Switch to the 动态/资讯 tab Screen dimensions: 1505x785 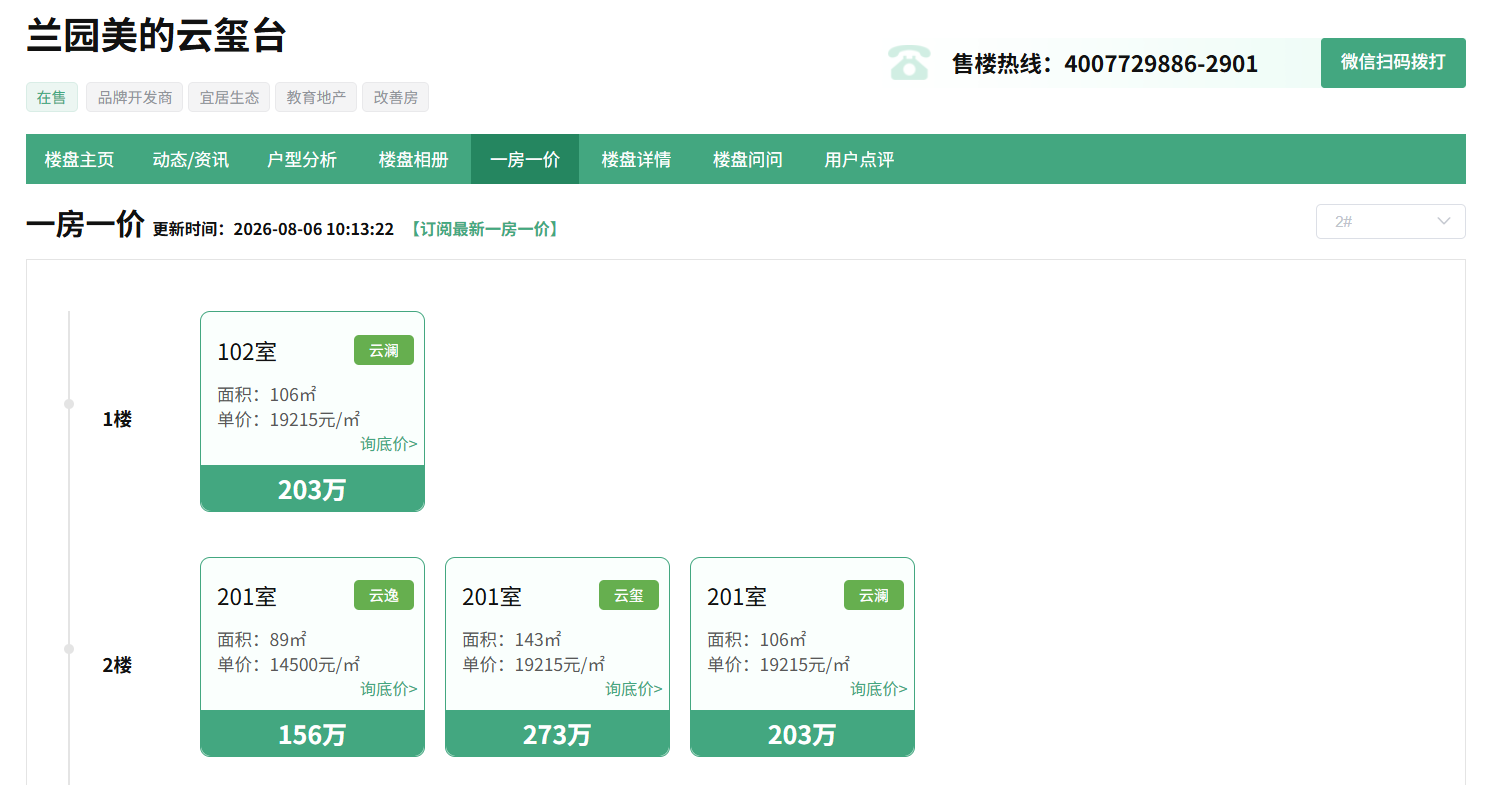pos(190,159)
